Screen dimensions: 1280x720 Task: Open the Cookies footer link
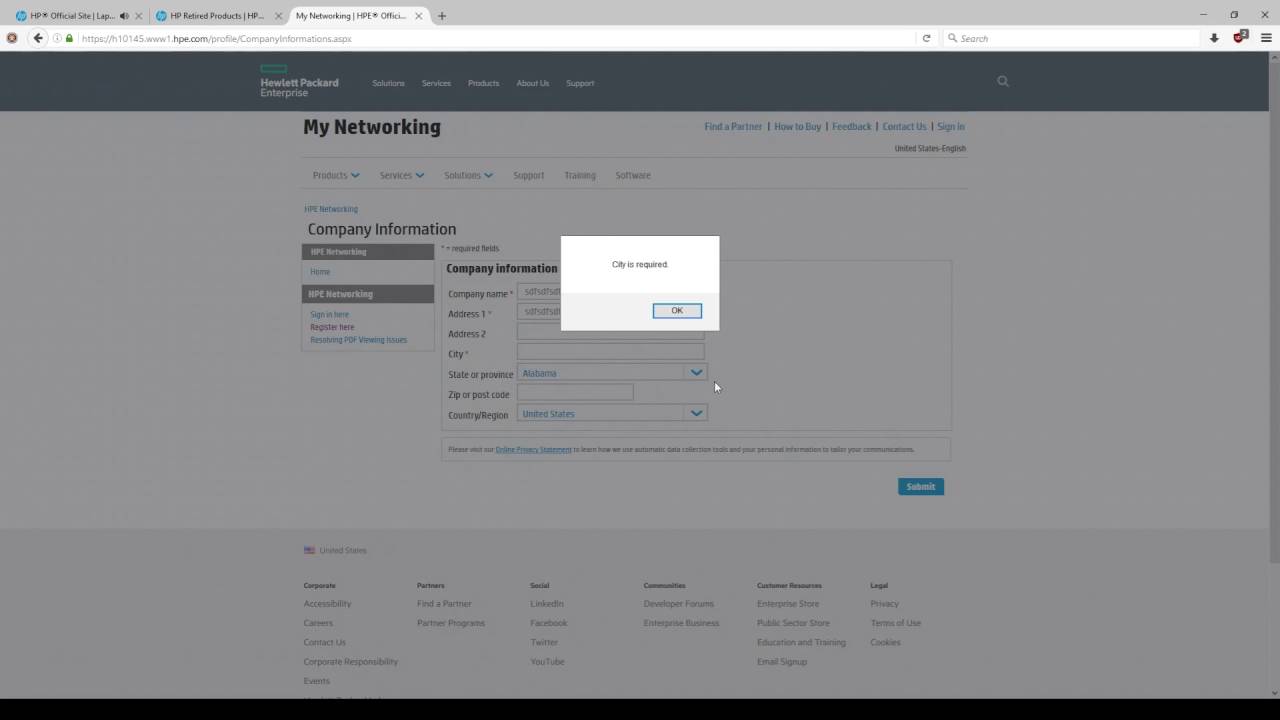pyautogui.click(x=885, y=642)
